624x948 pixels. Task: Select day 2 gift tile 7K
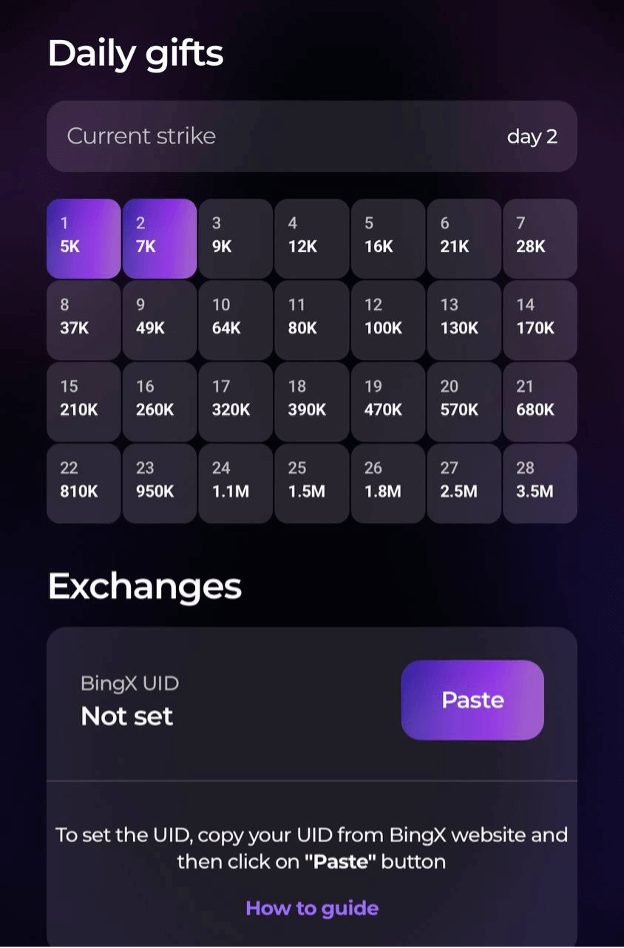coord(160,238)
